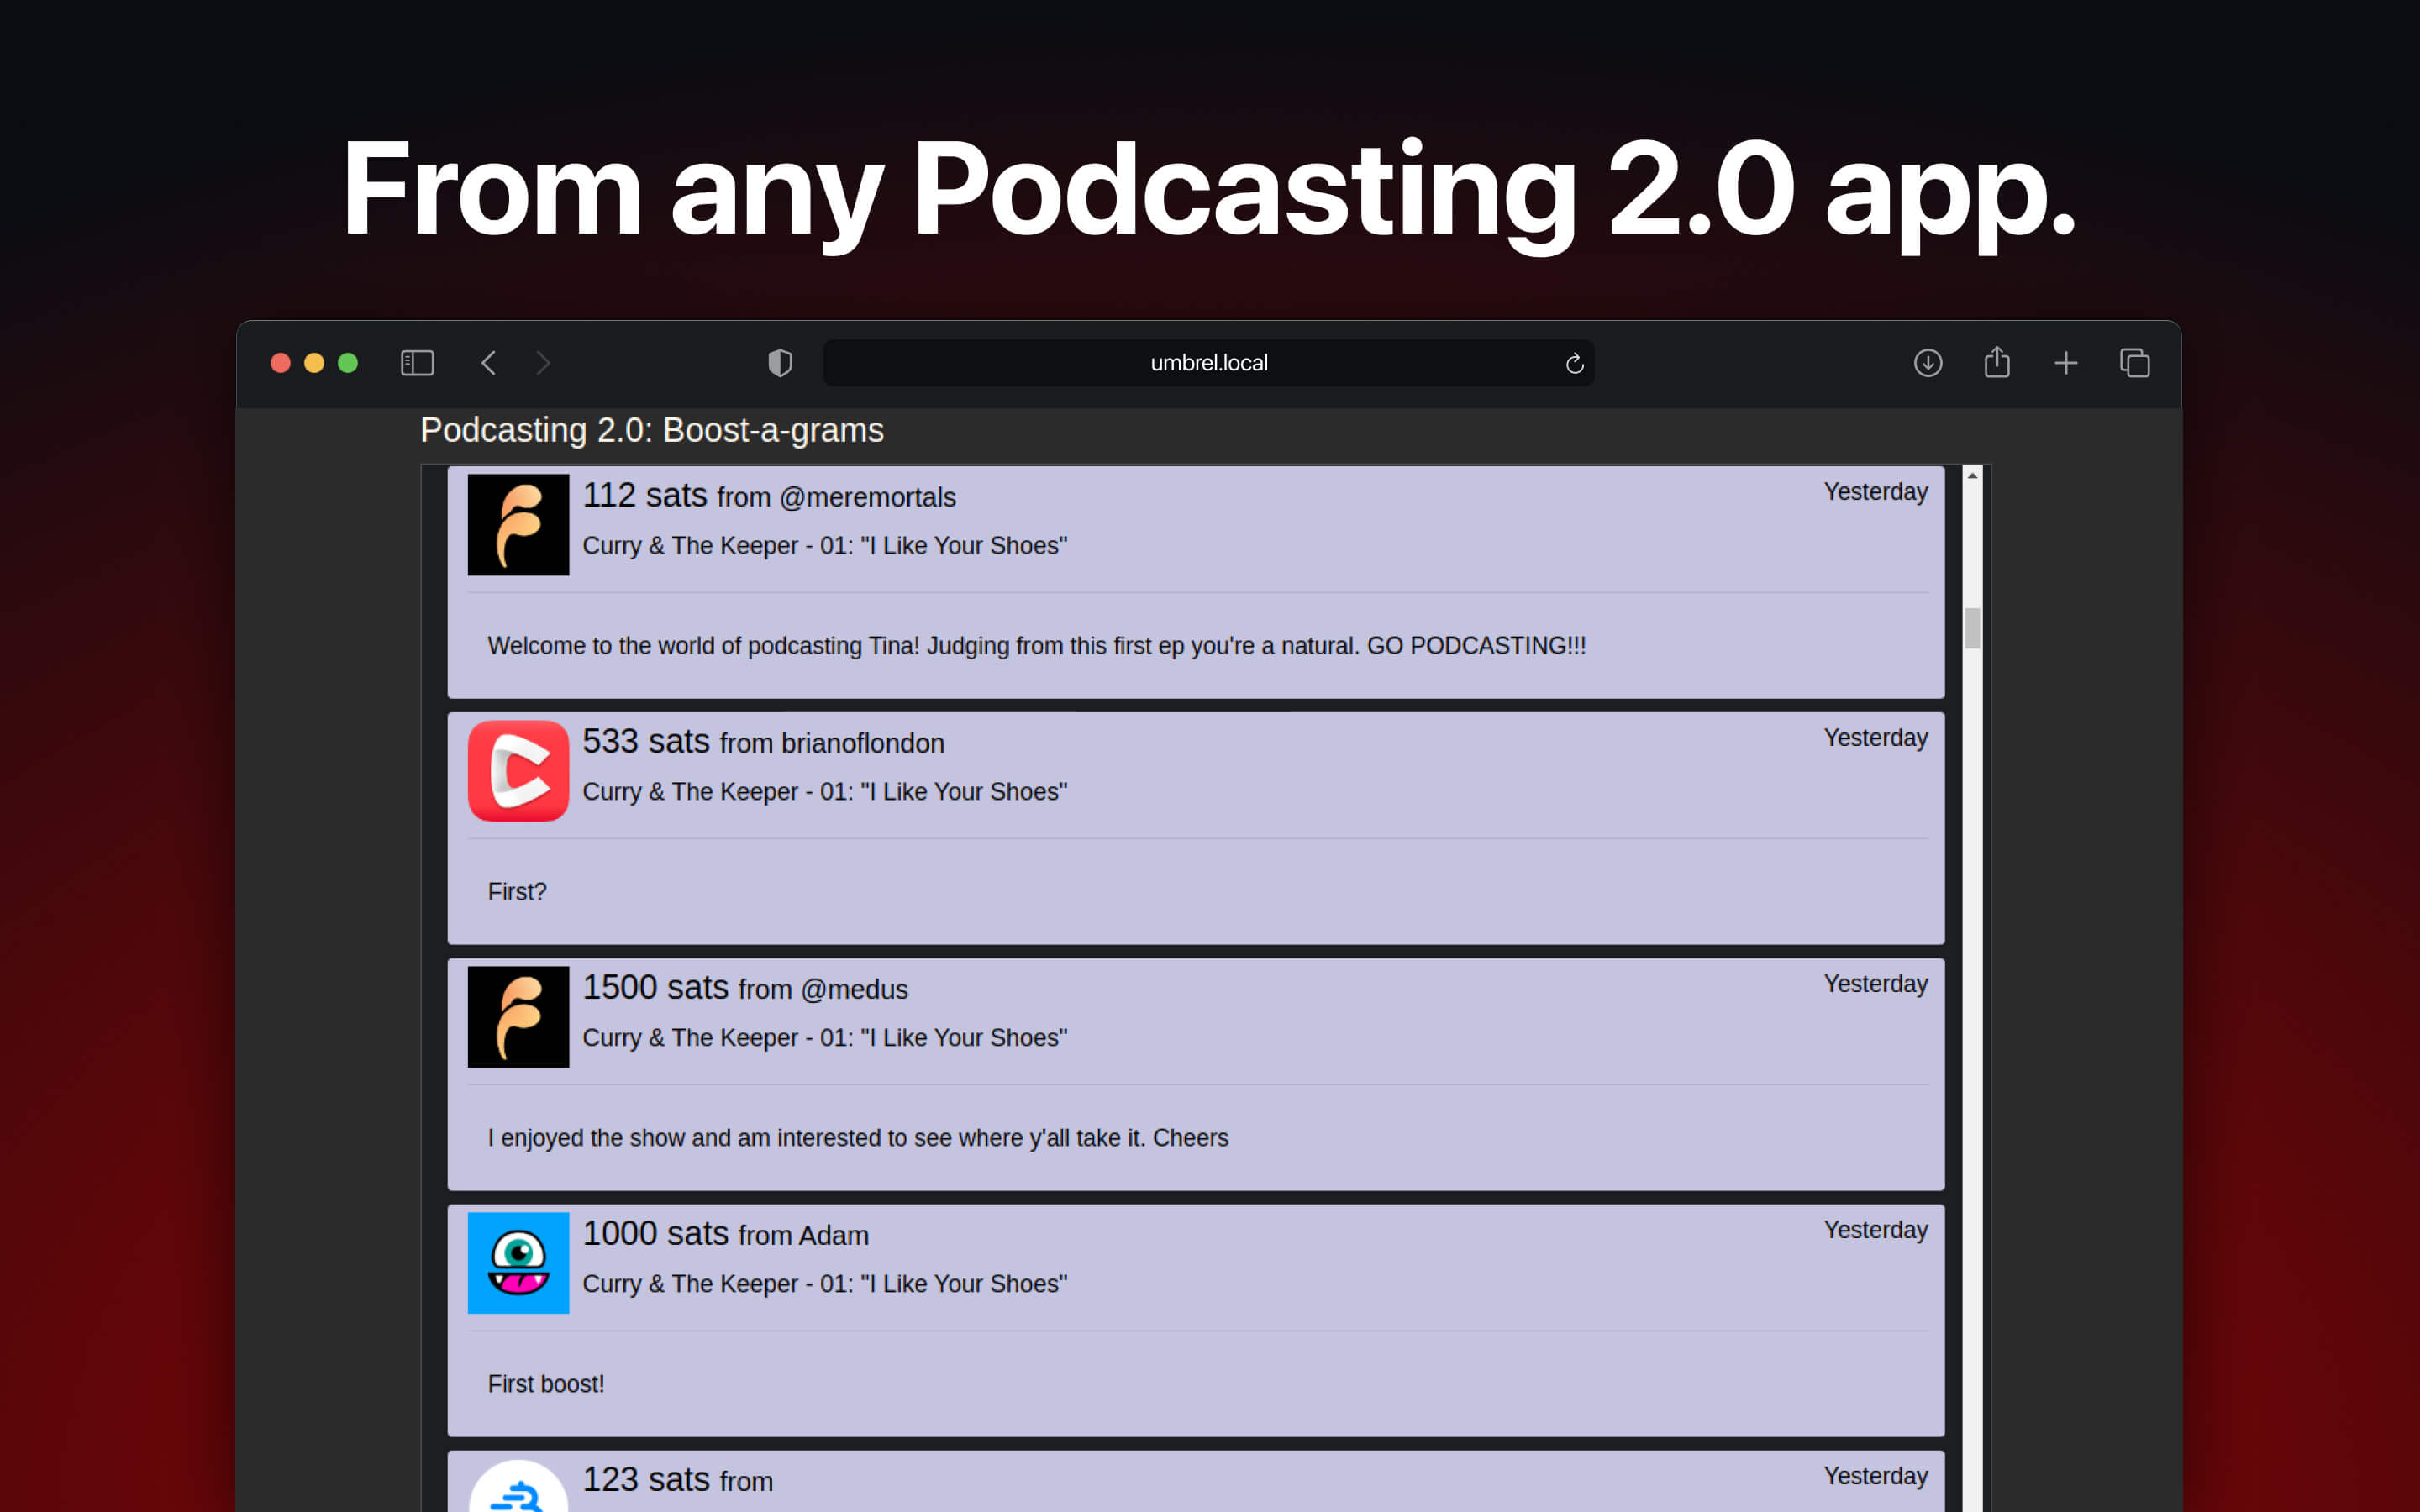Viewport: 2420px width, 1512px height.
Task: Click the share icon in the toolbar
Action: tap(1997, 362)
